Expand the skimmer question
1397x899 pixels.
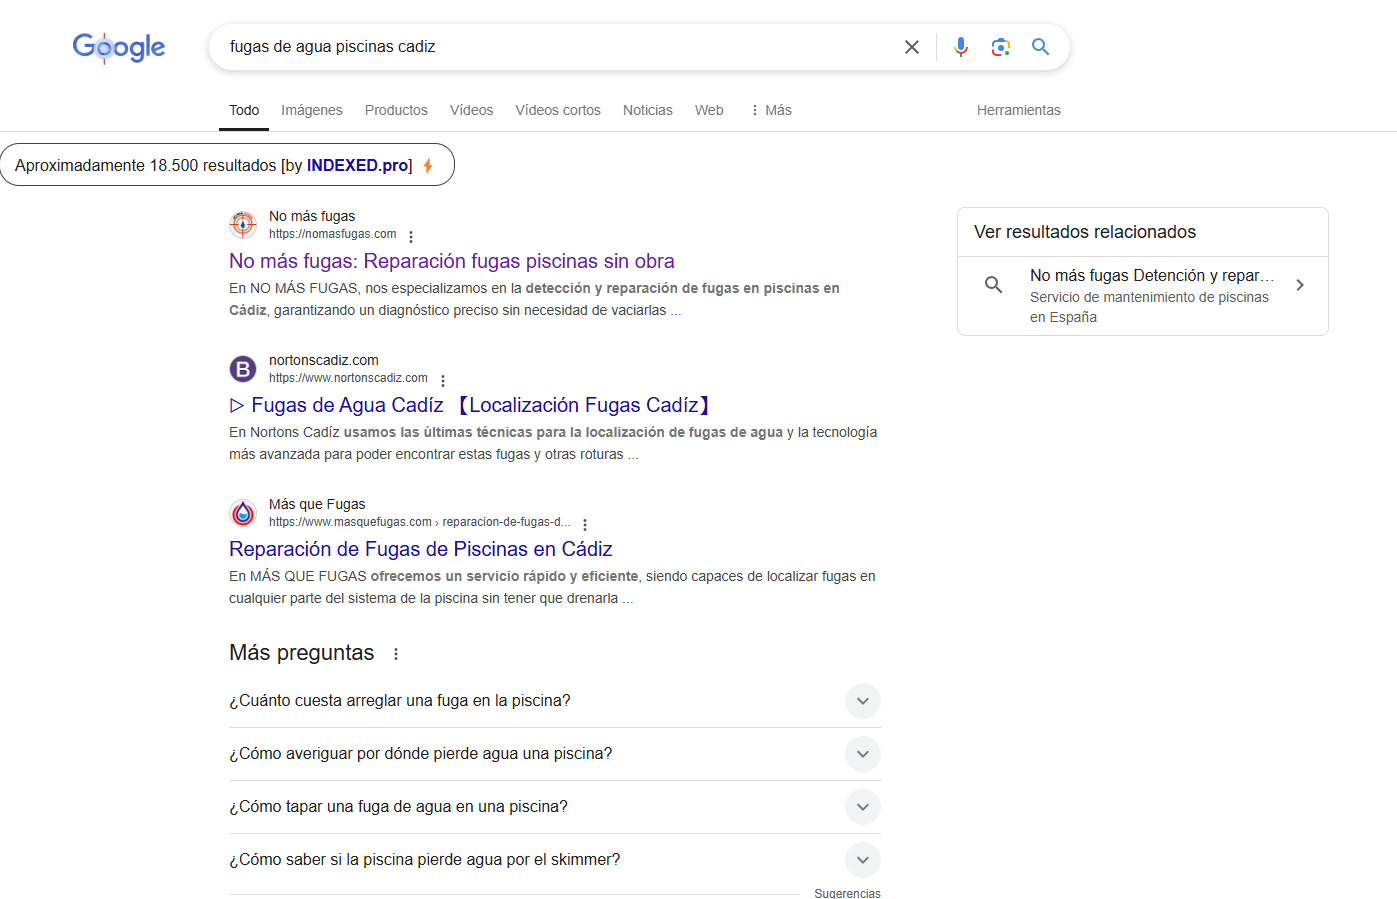tap(862, 860)
